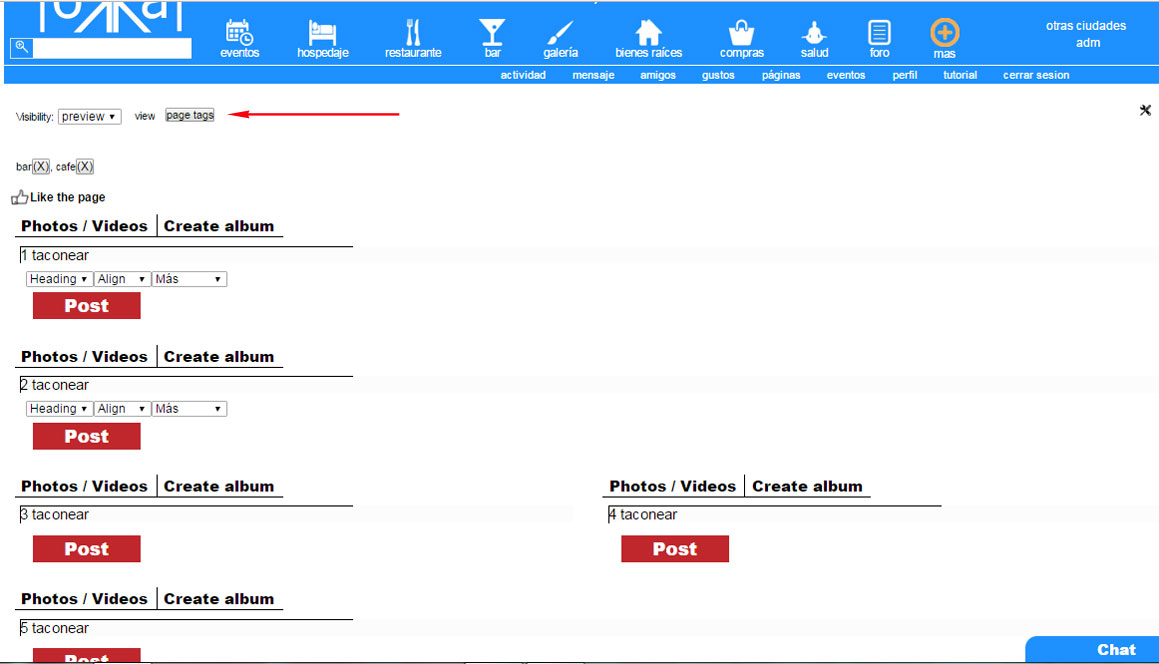Open the compras shopping basket icon
The height and width of the screenshot is (664, 1159).
[741, 33]
